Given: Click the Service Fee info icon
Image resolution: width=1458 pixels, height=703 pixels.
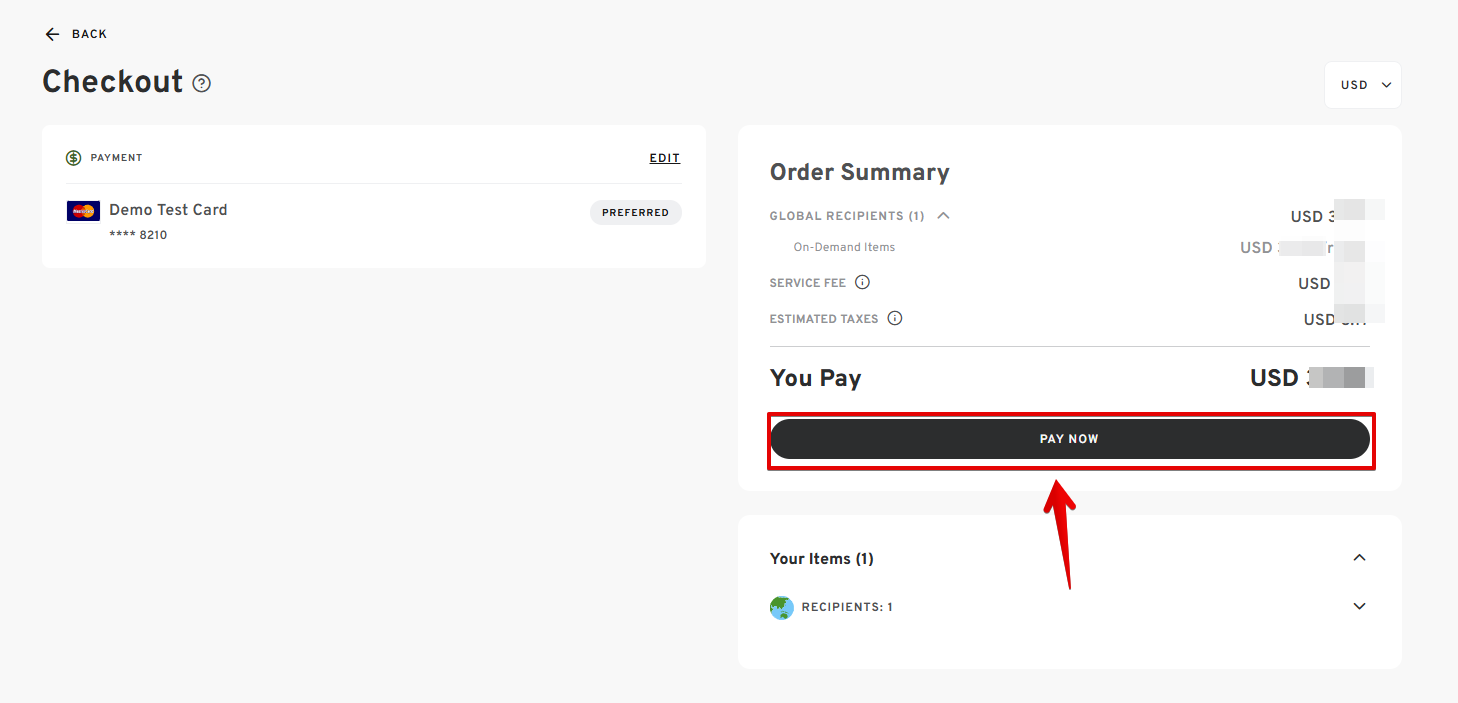Looking at the screenshot, I should pyautogui.click(x=862, y=283).
